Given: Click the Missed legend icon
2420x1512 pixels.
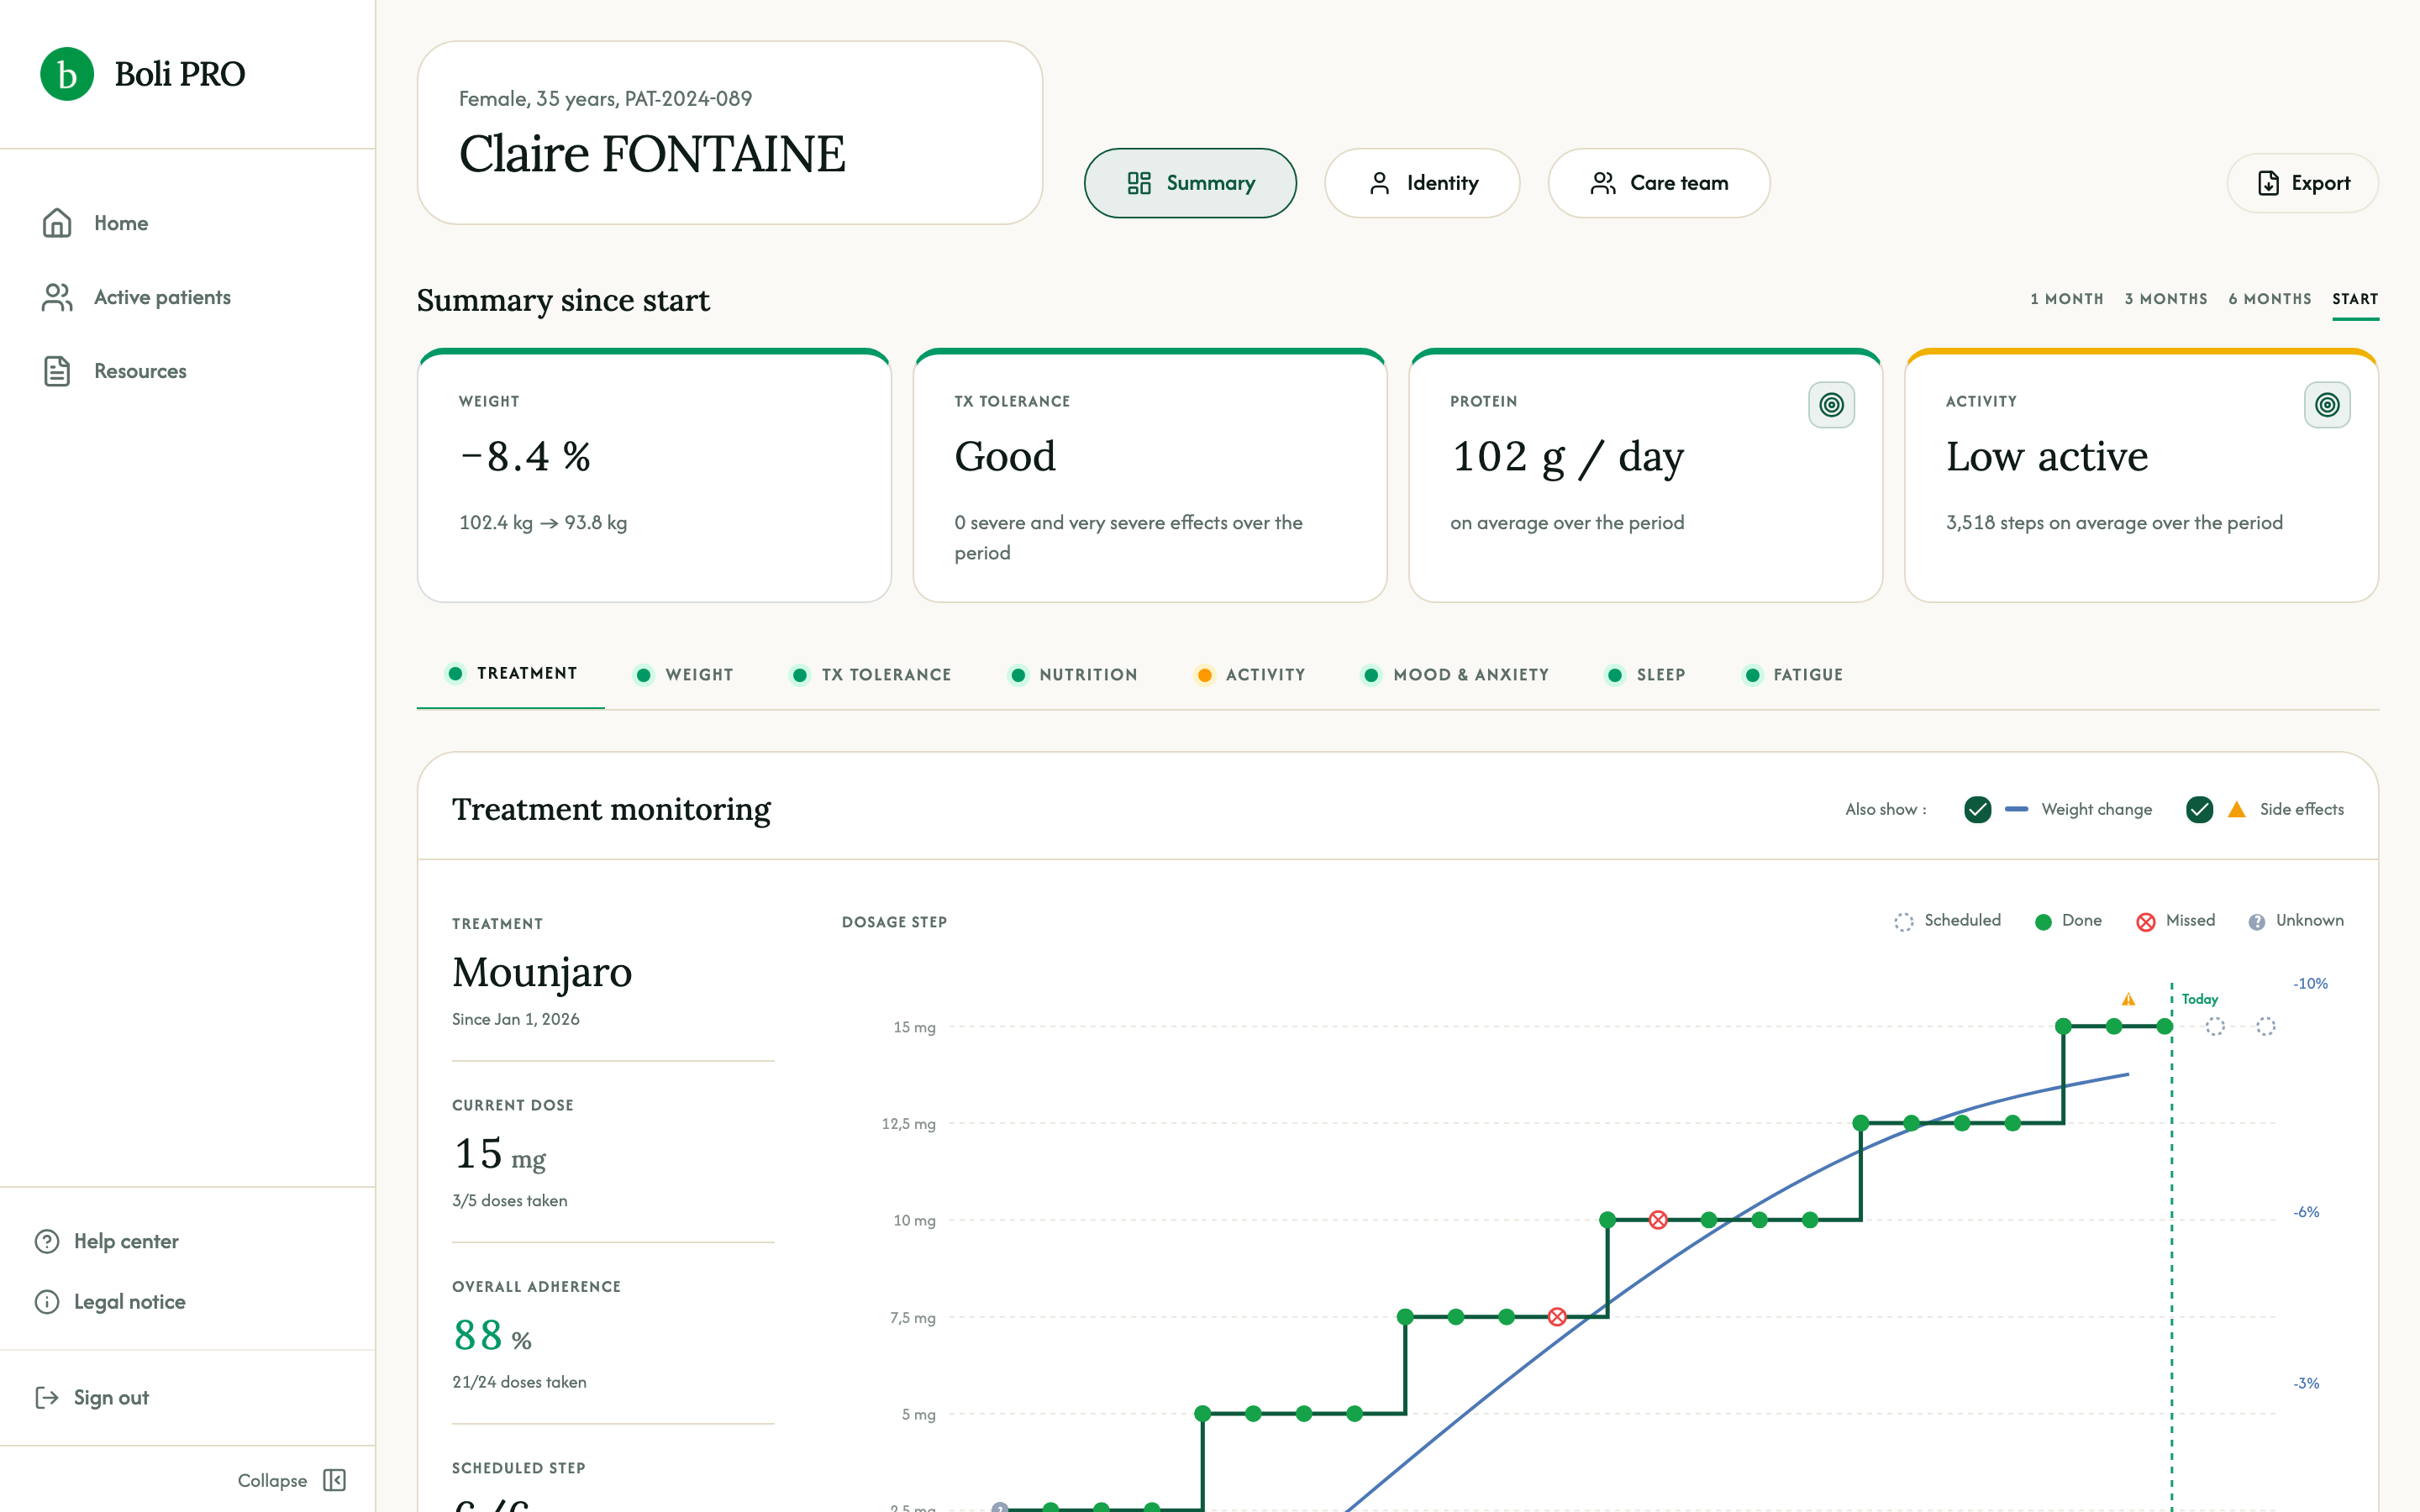Looking at the screenshot, I should pos(2145,922).
